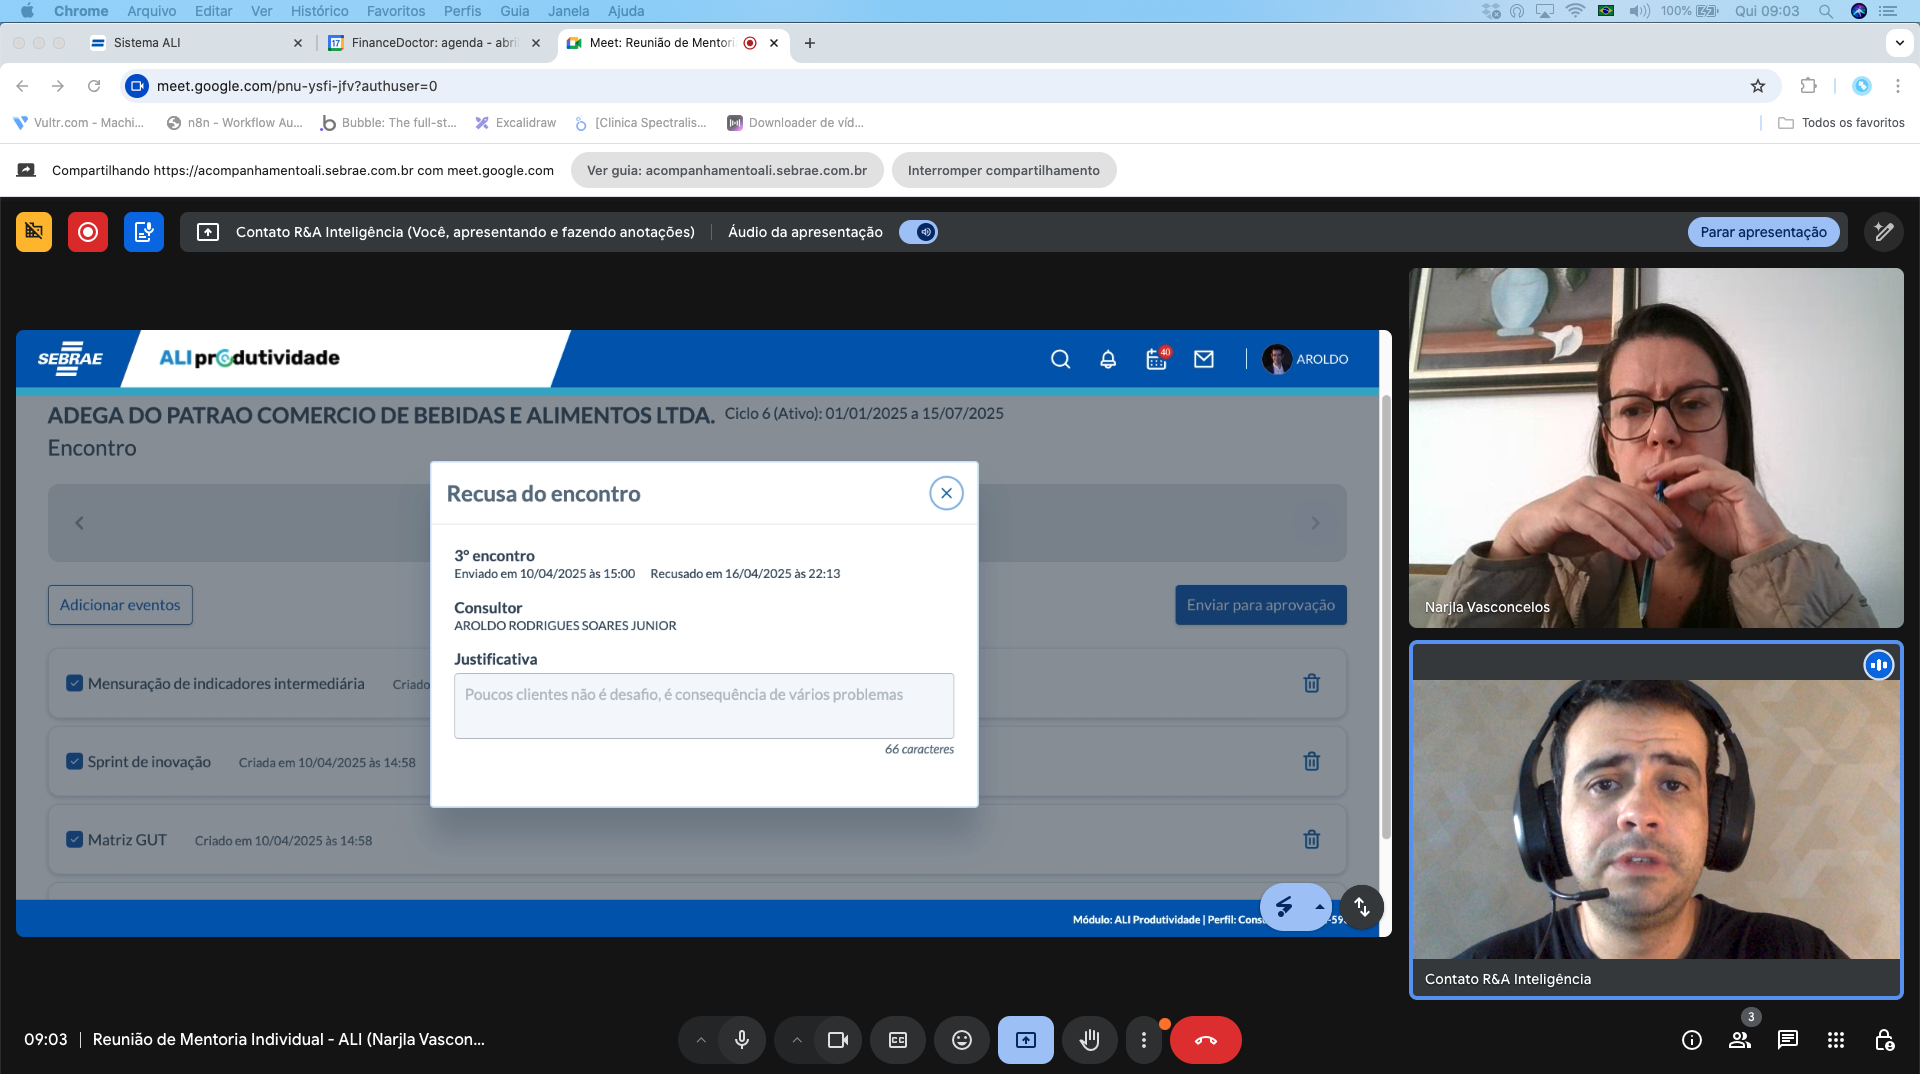Uncheck the Sprint de inovação checkbox
Image resolution: width=1920 pixels, height=1074 pixels.
pyautogui.click(x=74, y=761)
